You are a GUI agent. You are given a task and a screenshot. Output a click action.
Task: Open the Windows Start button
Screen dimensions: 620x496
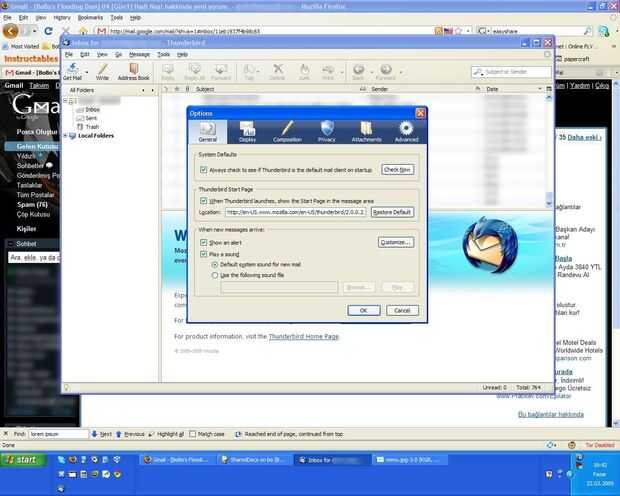(23, 460)
